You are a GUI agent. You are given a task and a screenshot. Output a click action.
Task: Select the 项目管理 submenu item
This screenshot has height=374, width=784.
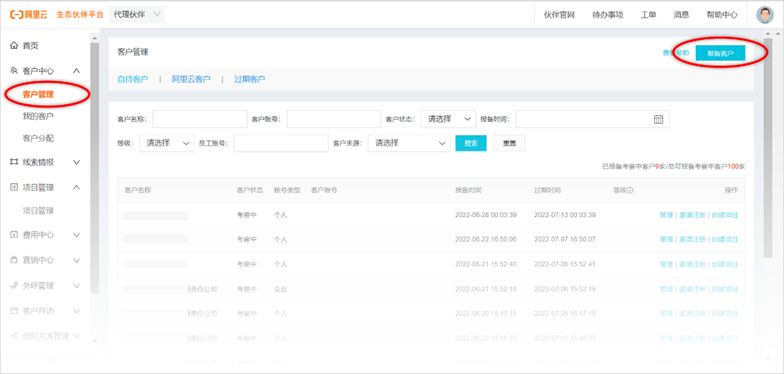pos(38,211)
